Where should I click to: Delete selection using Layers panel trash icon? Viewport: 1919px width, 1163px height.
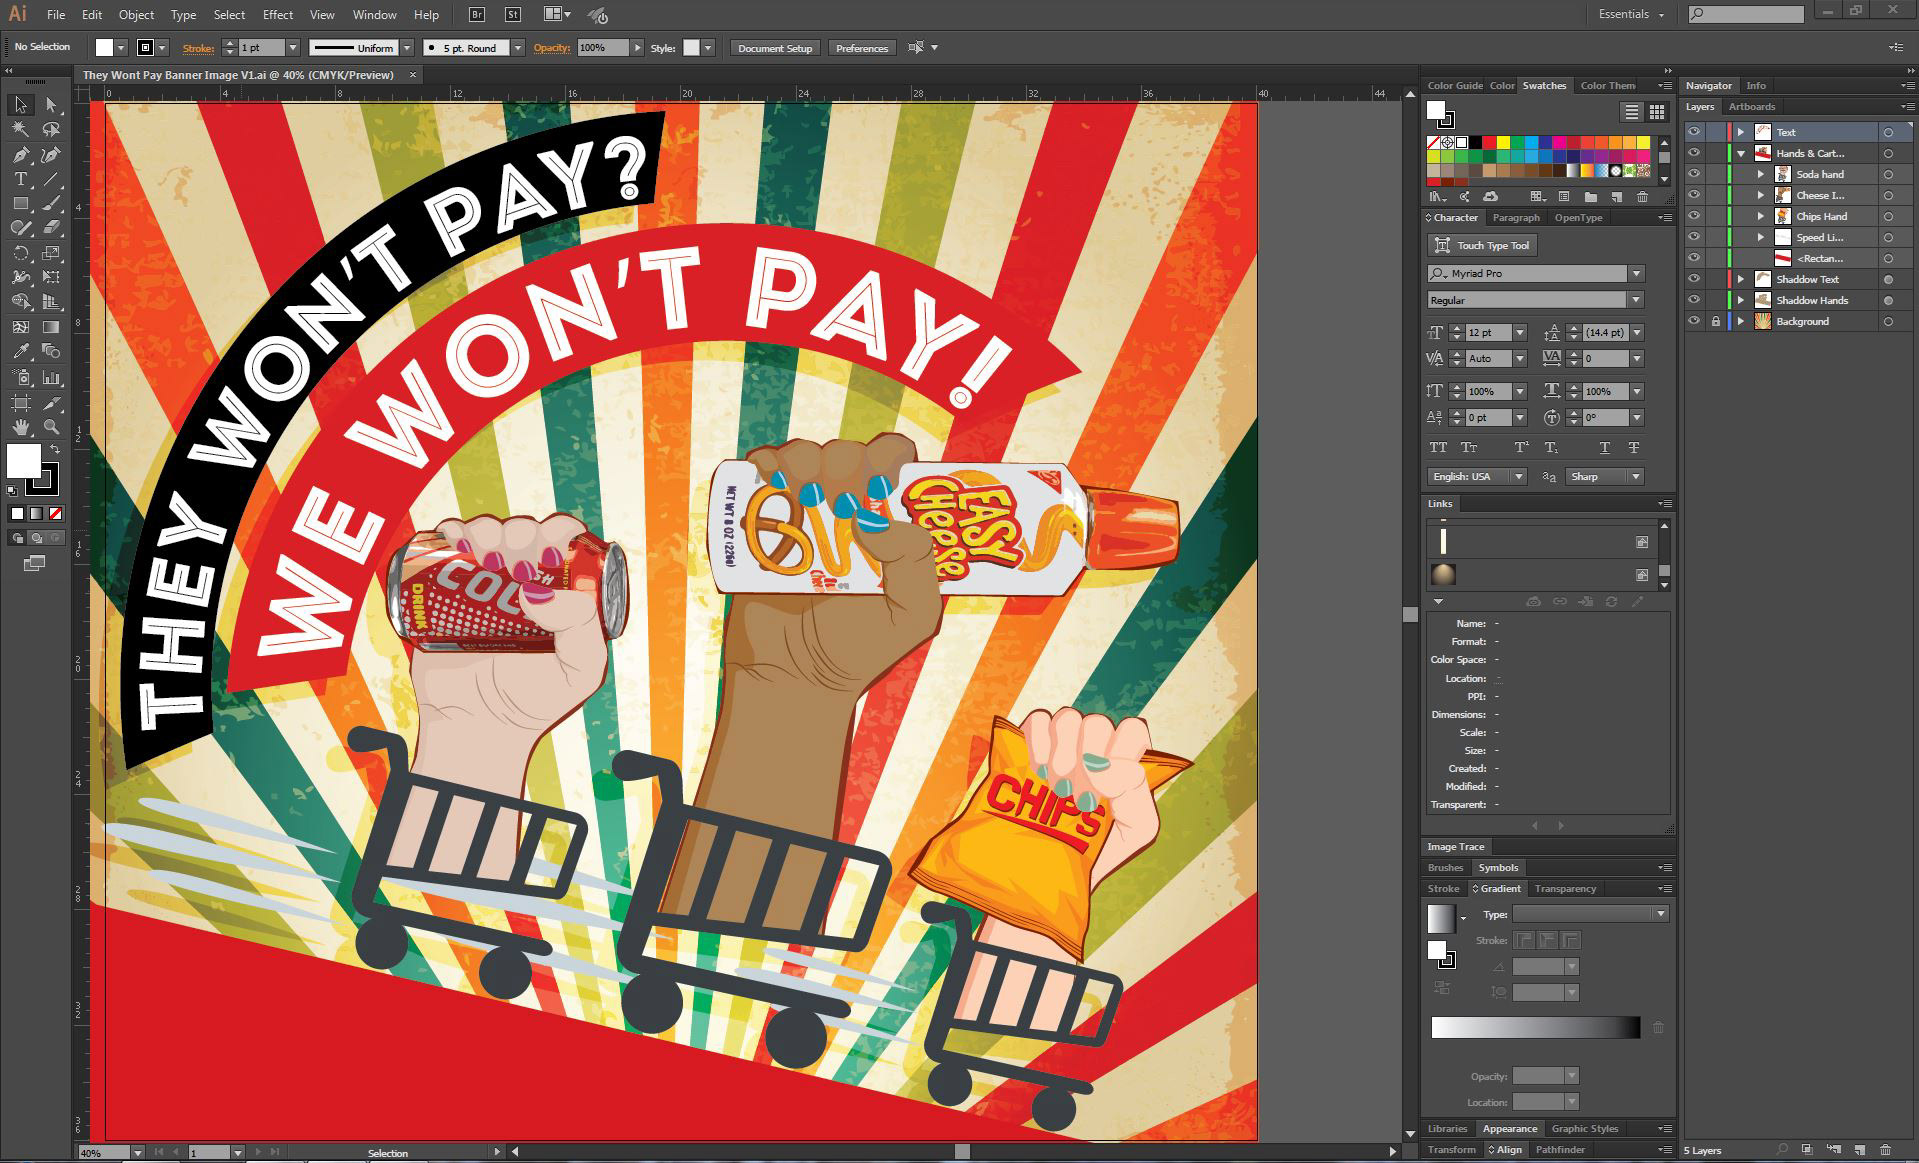(x=1885, y=1150)
